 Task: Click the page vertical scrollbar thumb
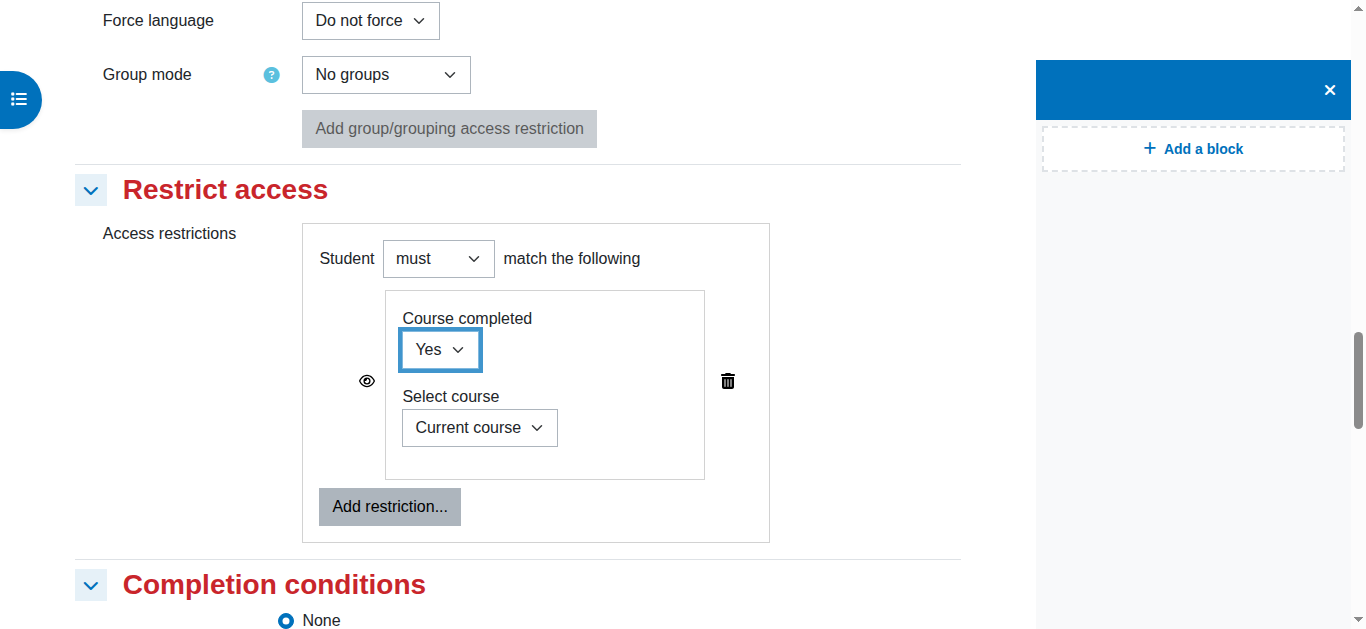click(x=1358, y=381)
